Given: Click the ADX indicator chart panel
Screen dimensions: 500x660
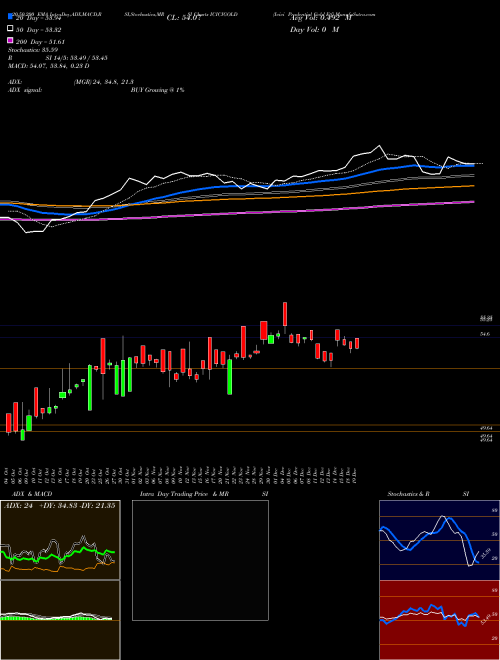Looking at the screenshot, I should point(60,540).
